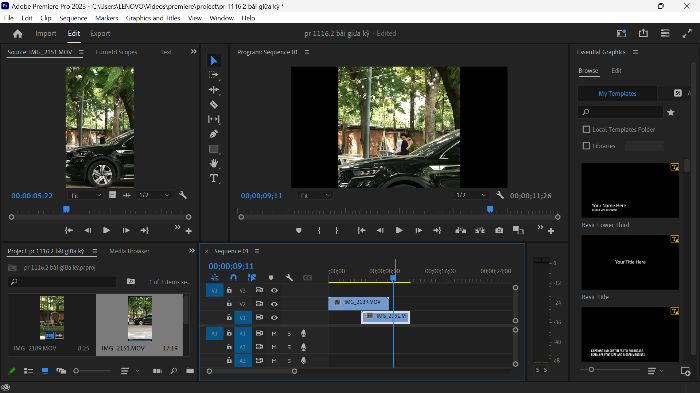
Task: Select the Selection tool arrow
Action: click(214, 60)
